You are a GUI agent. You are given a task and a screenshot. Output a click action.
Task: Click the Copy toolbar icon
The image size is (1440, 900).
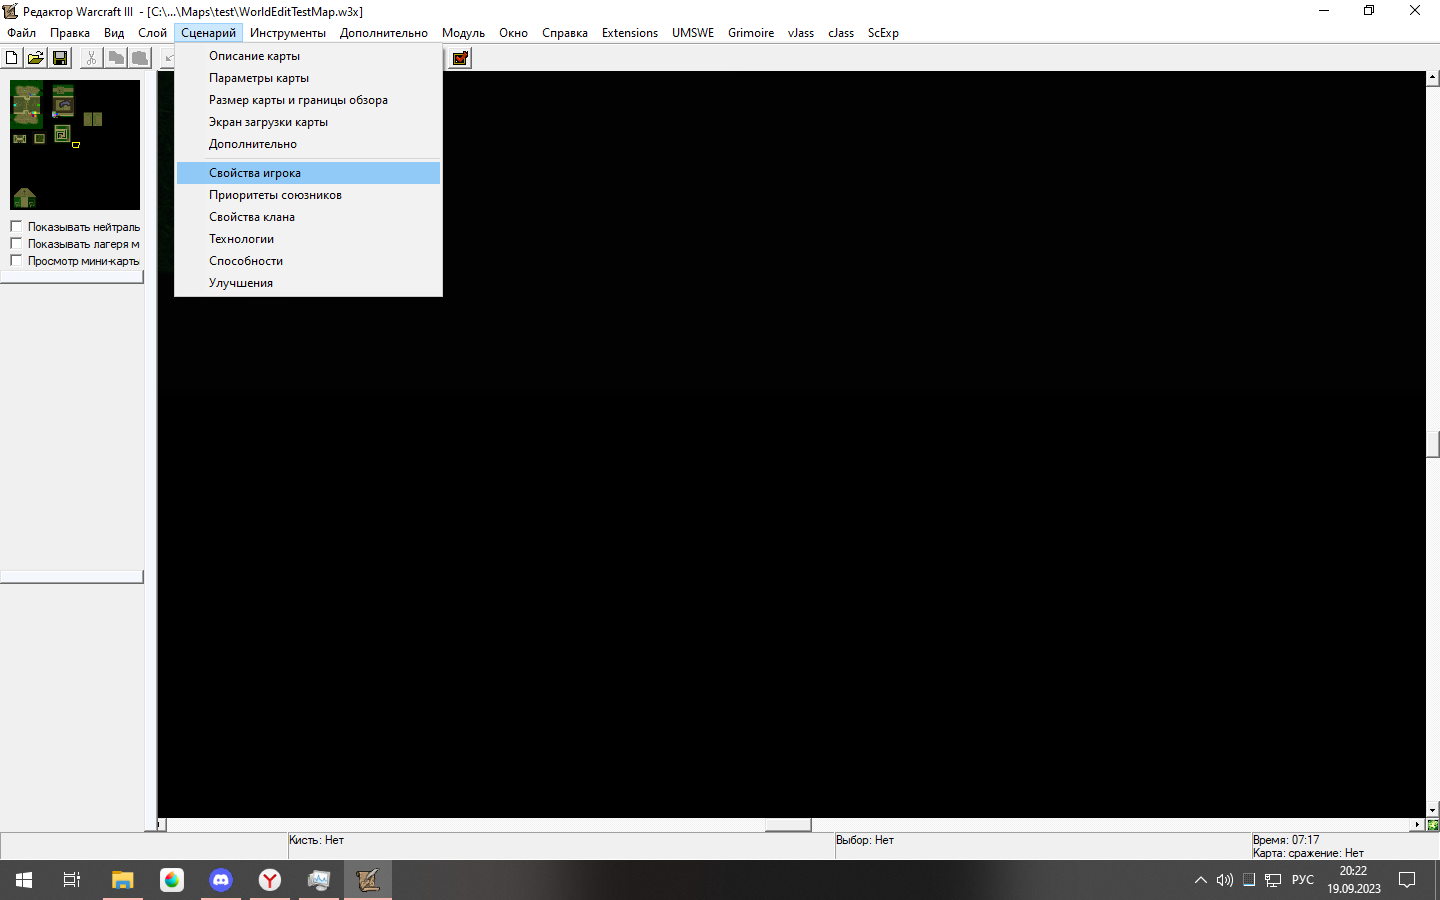pyautogui.click(x=116, y=58)
